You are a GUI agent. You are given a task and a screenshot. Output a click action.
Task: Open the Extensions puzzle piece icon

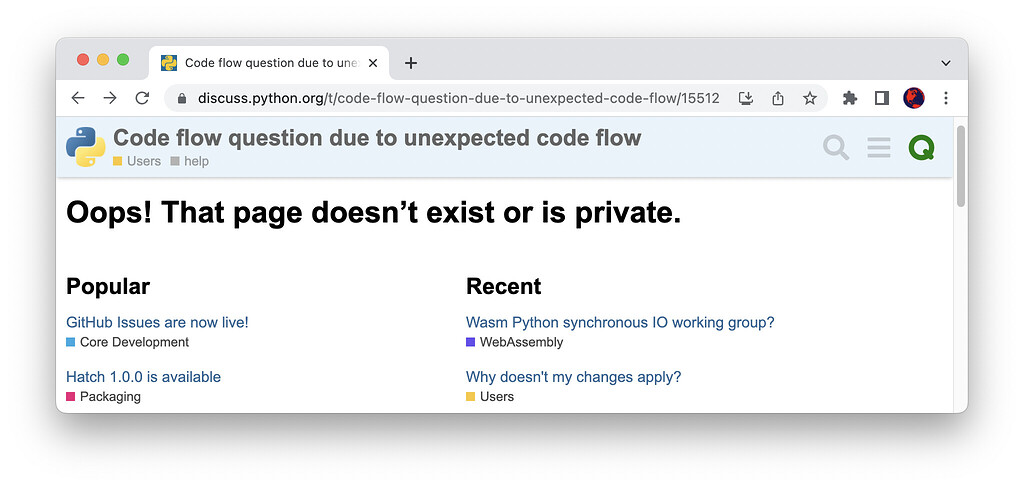(x=850, y=99)
